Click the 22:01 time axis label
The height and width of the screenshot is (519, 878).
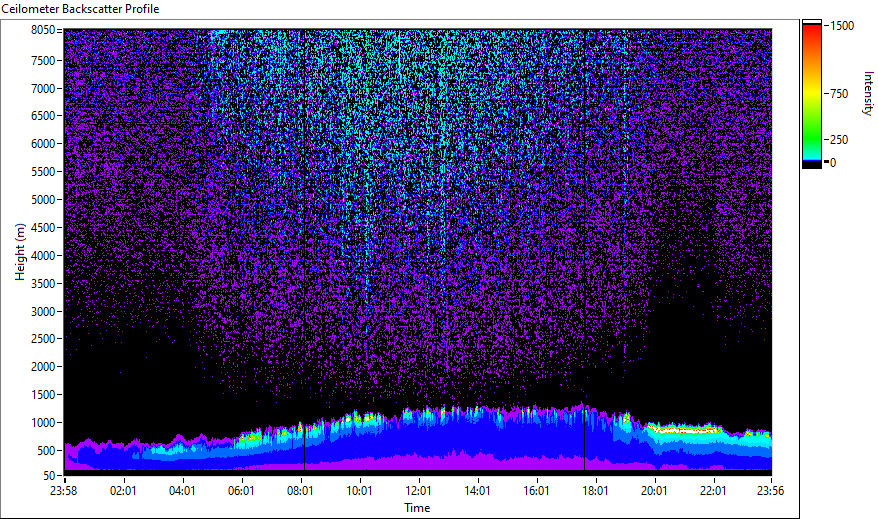click(713, 491)
